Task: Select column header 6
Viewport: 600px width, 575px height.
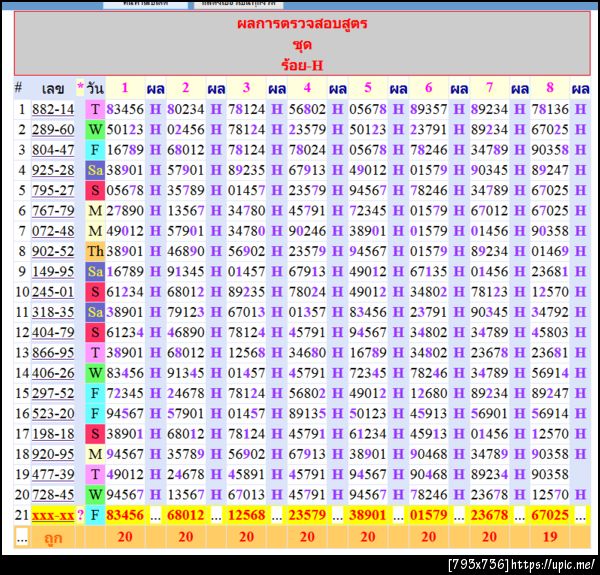Action: [429, 88]
